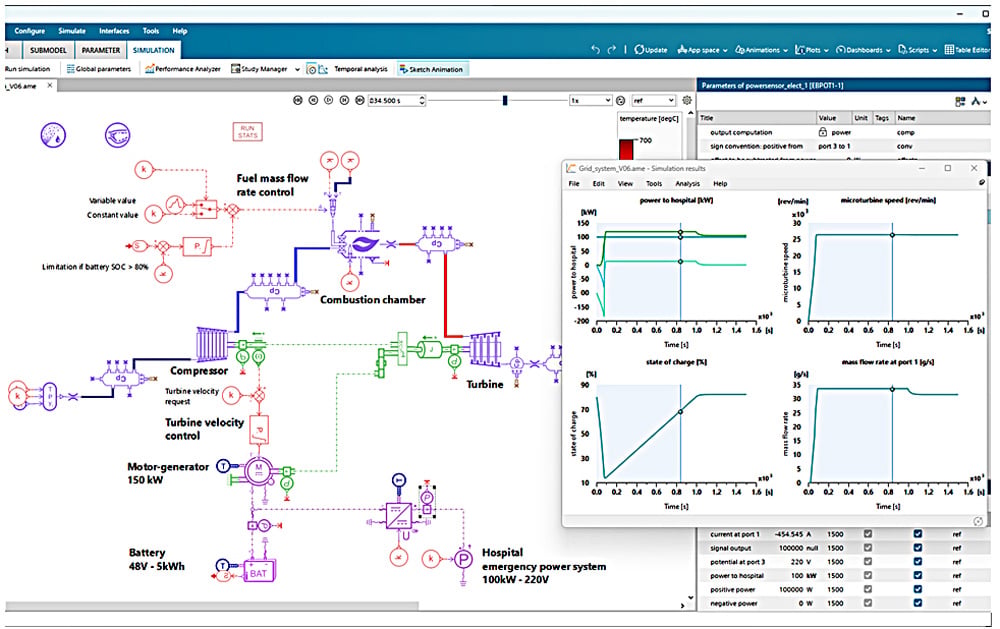This screenshot has width=1000, height=629.
Task: Close the _V06.ame document tab
Action: pos(50,85)
